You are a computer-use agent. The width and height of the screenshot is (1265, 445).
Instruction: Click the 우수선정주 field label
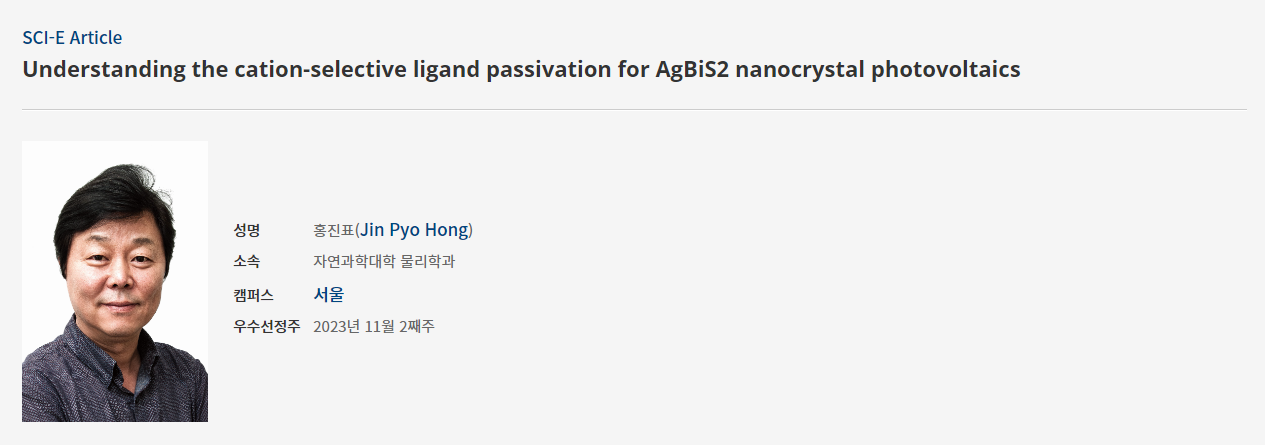click(x=267, y=327)
